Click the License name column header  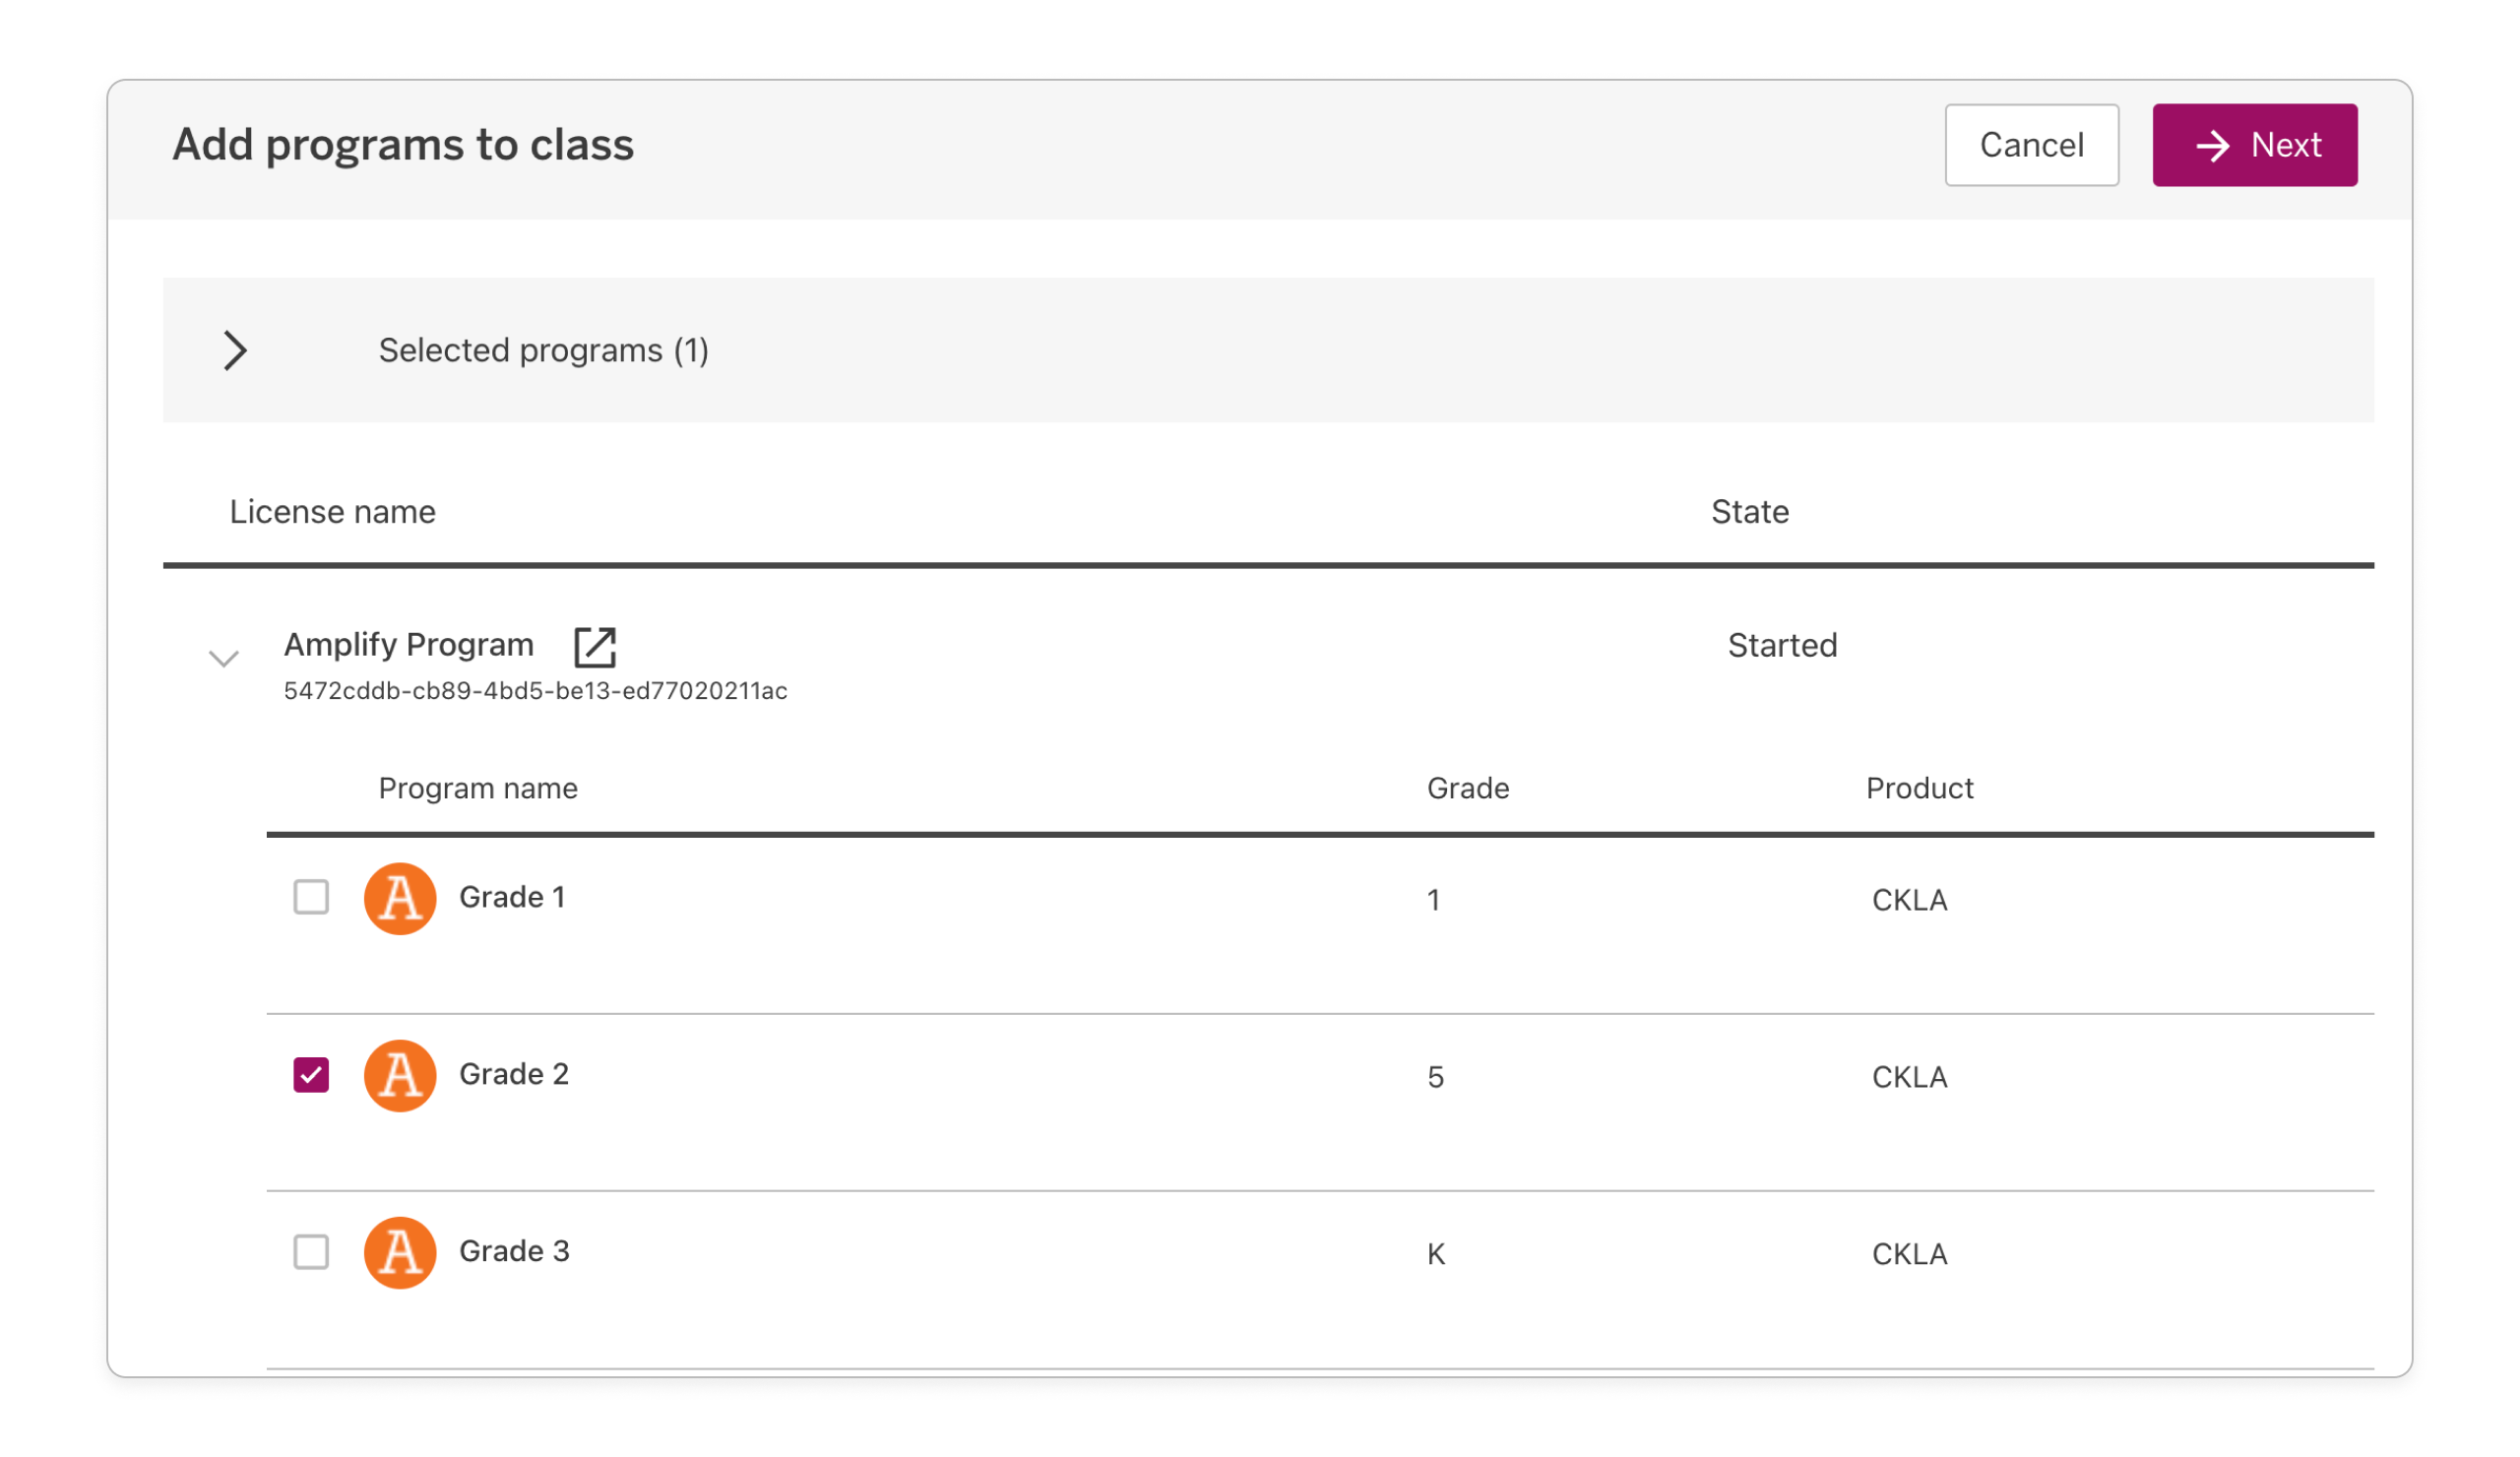(332, 511)
